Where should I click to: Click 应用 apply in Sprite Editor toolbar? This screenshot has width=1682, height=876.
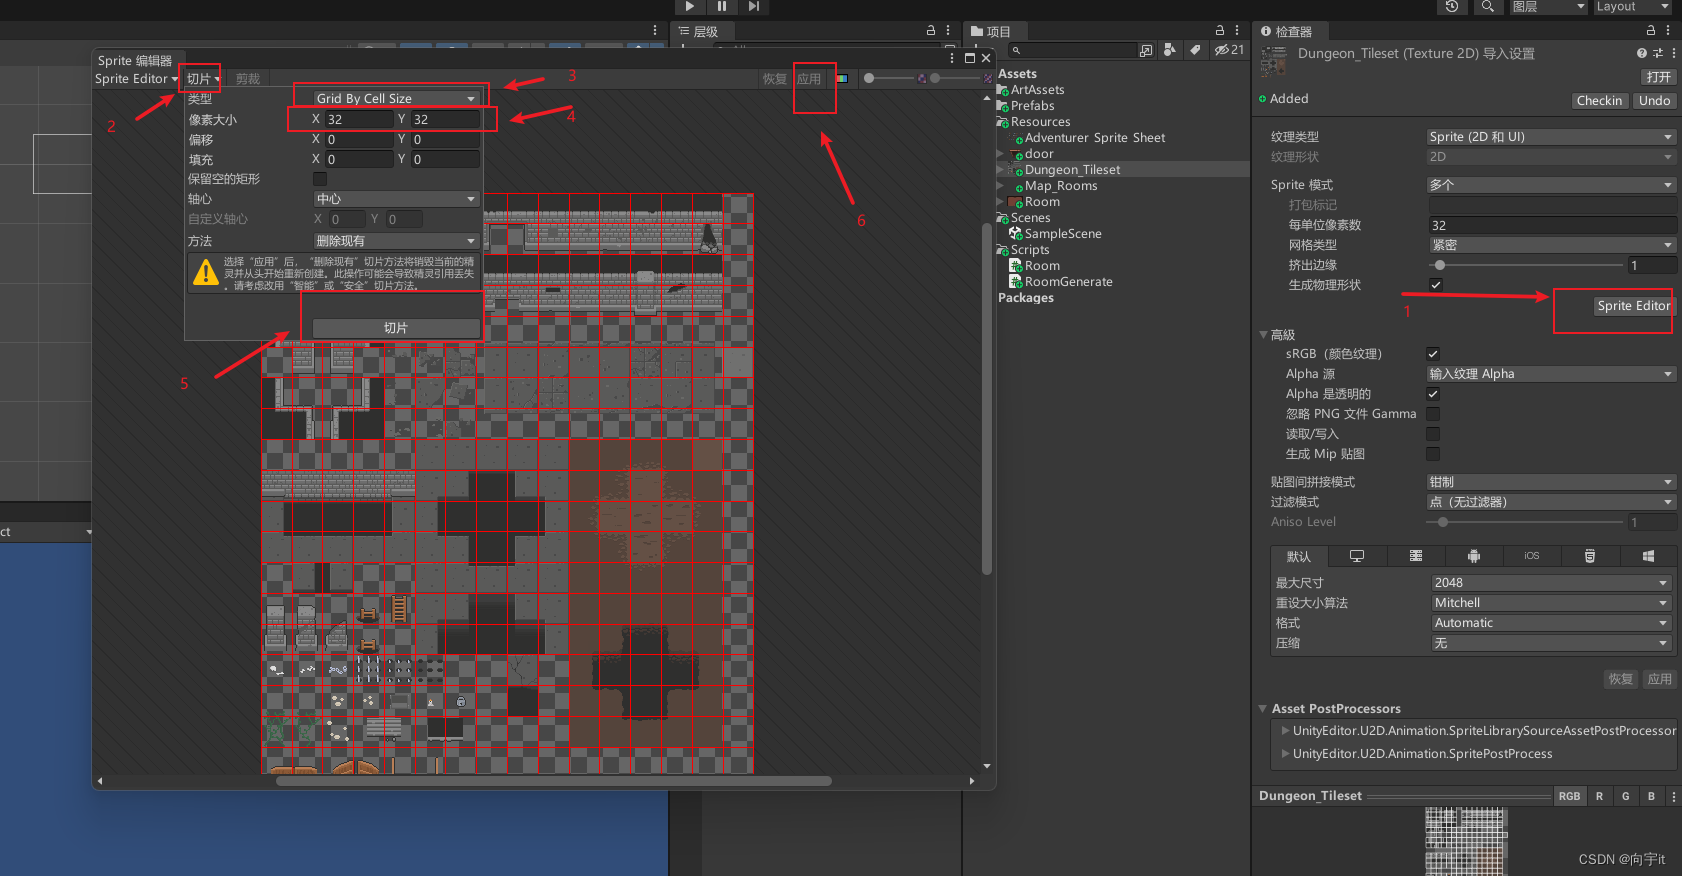point(809,79)
